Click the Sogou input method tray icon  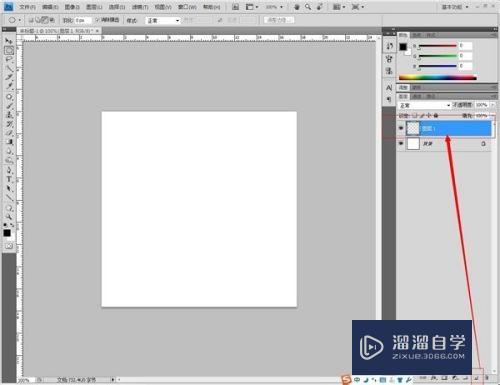point(347,380)
